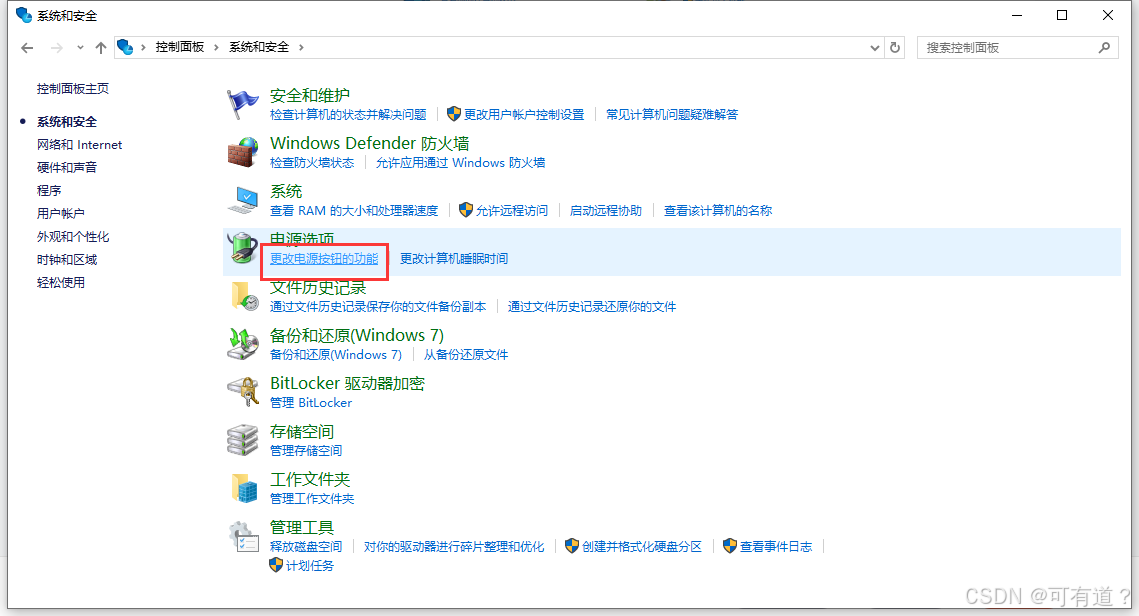Click the BitLocker key and drive icon
The image size is (1139, 616).
(x=243, y=392)
